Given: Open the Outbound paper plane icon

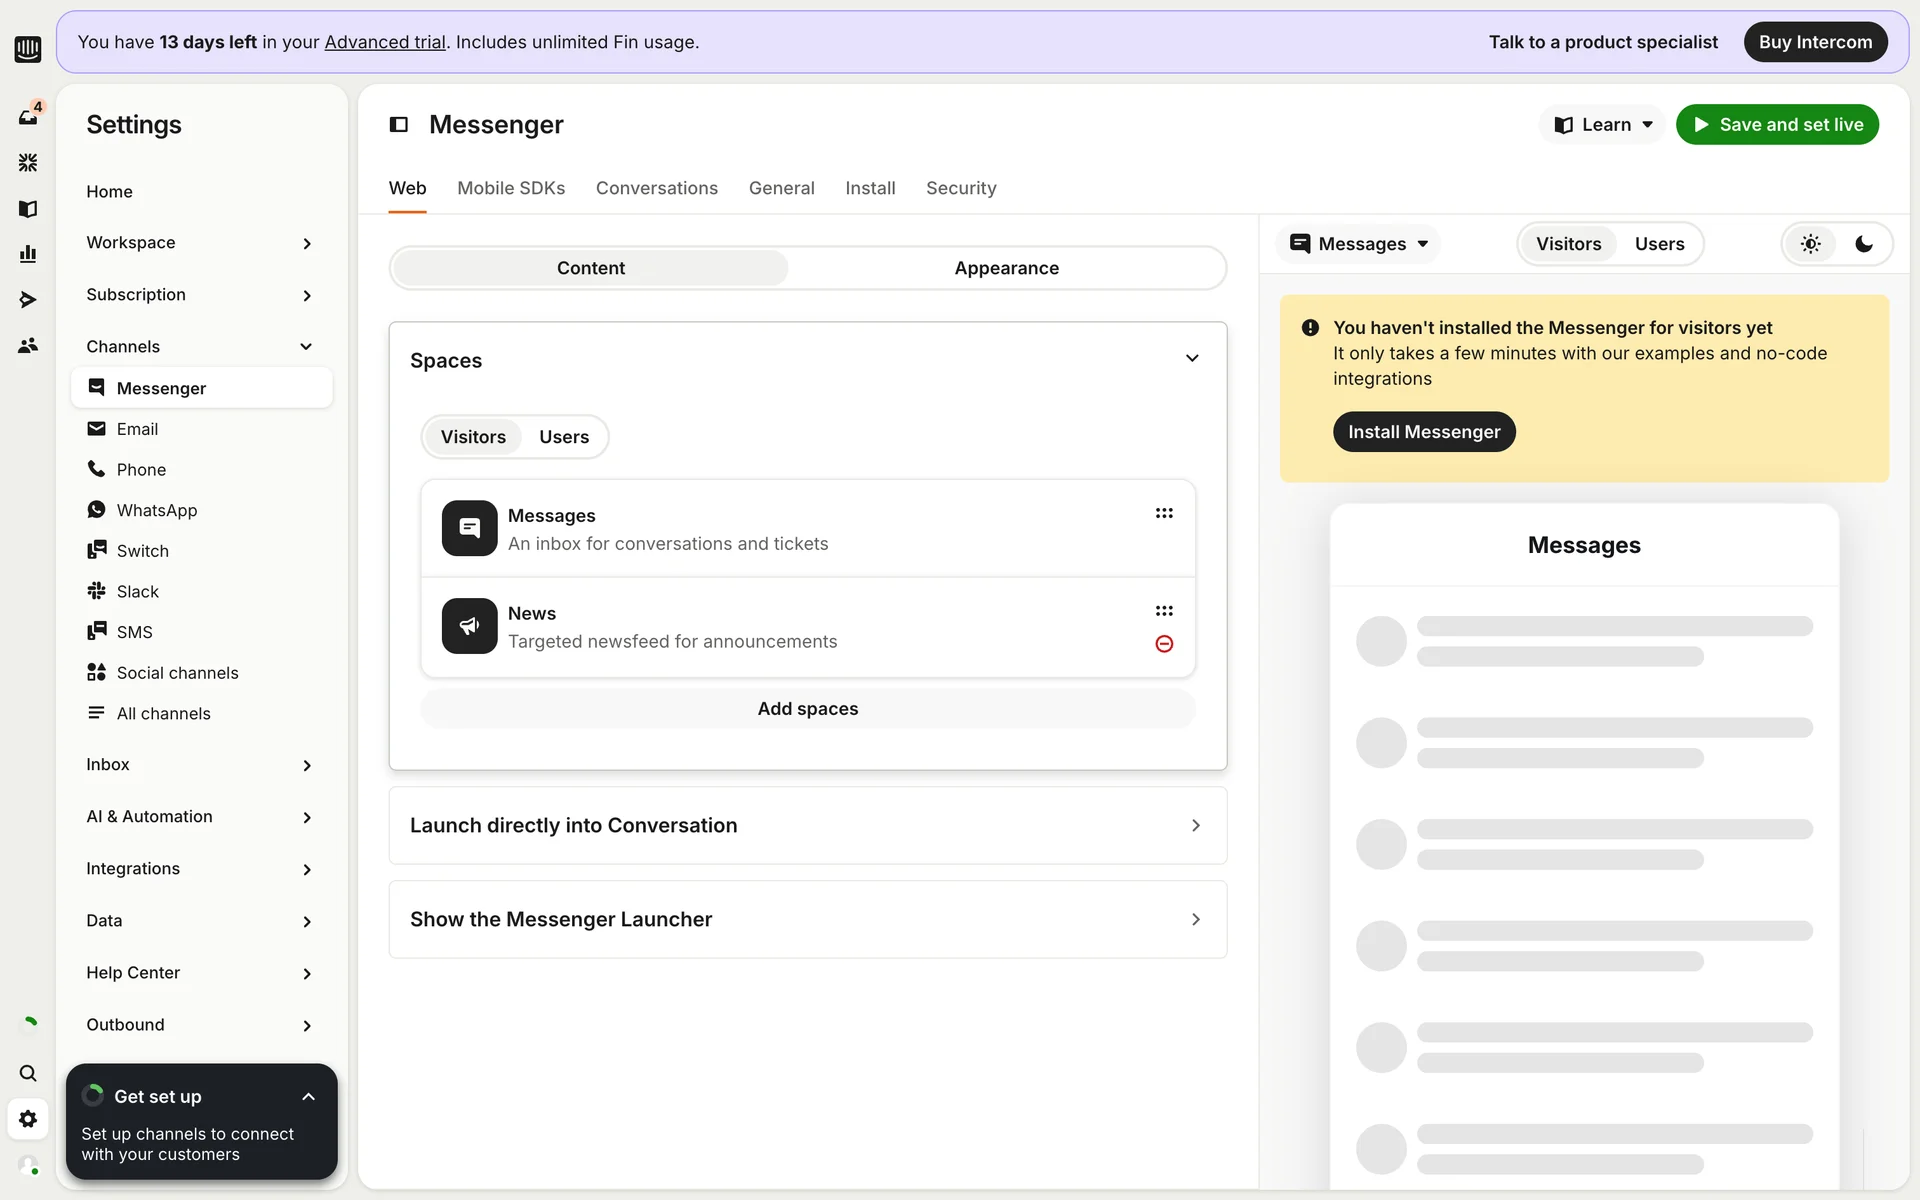Looking at the screenshot, I should 28,300.
